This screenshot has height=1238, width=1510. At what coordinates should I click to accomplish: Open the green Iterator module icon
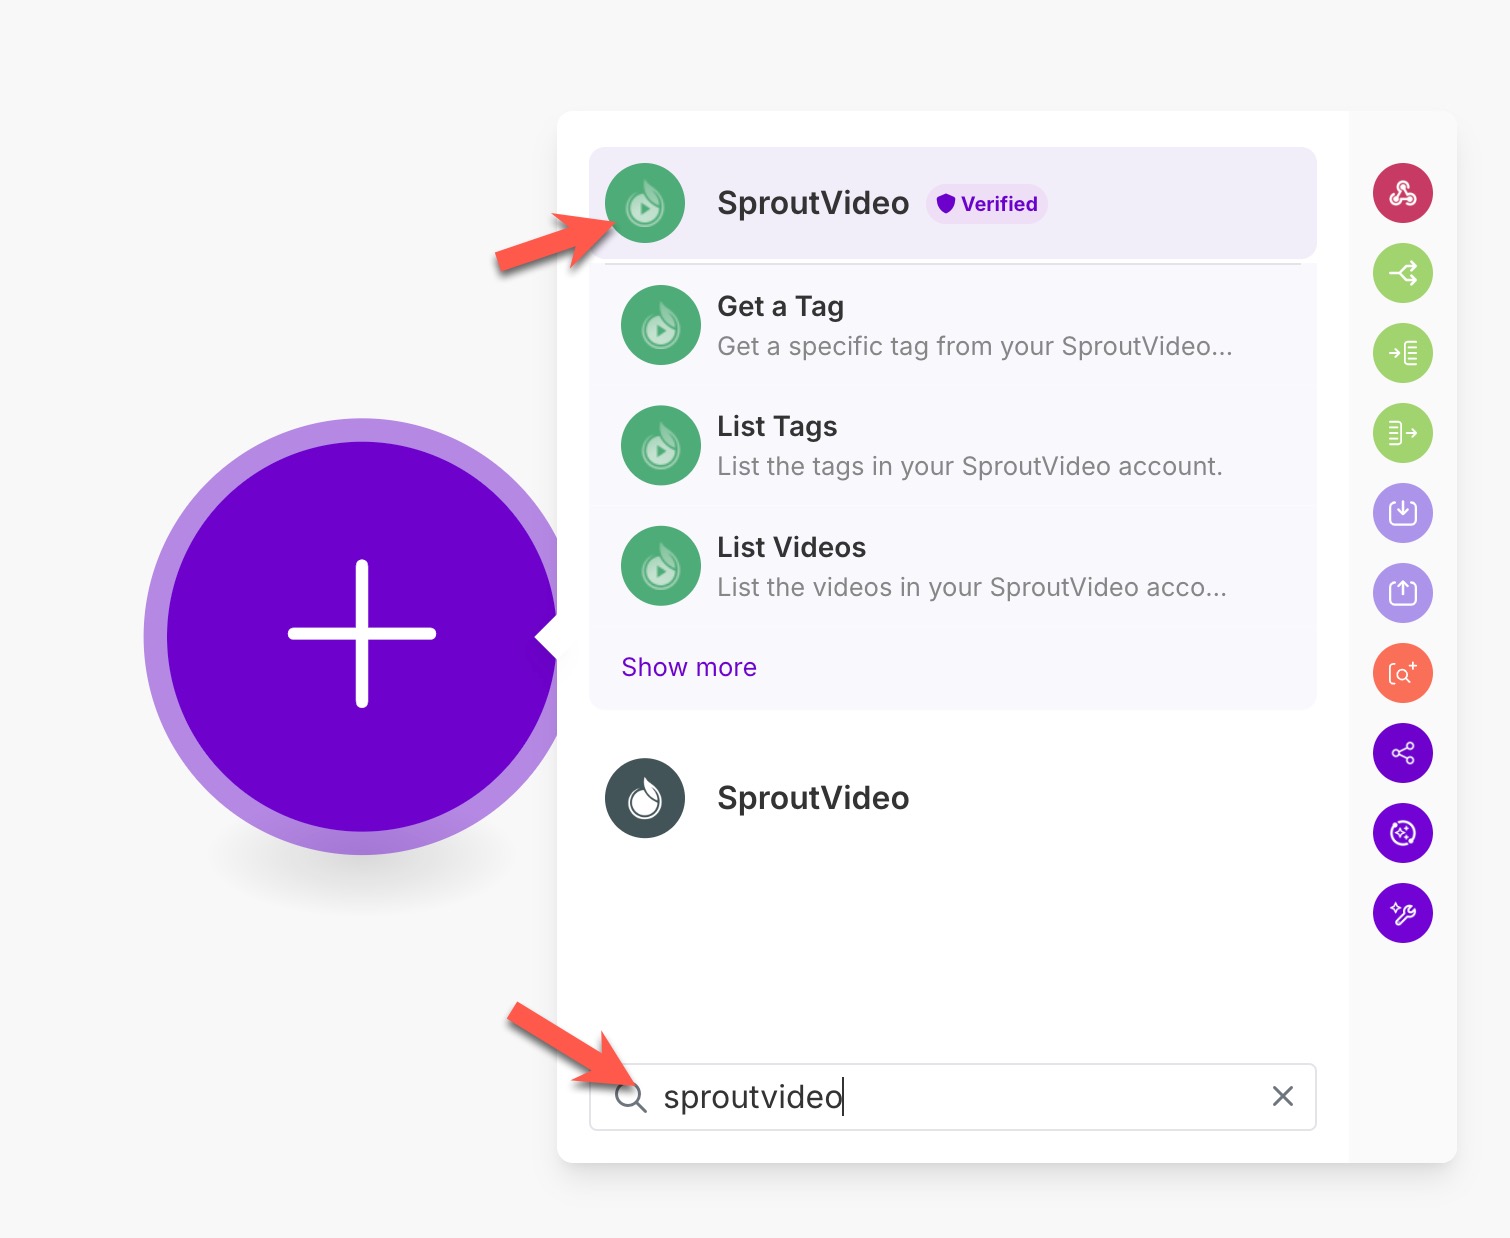tap(1402, 352)
